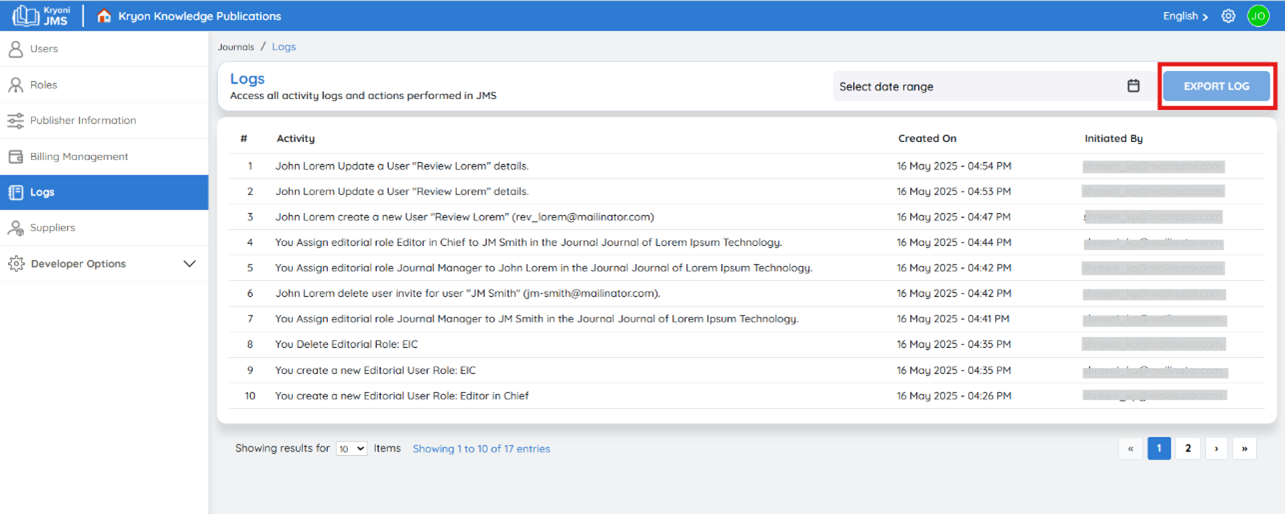Open Publisher Information page
The height and width of the screenshot is (514, 1285).
tap(104, 120)
